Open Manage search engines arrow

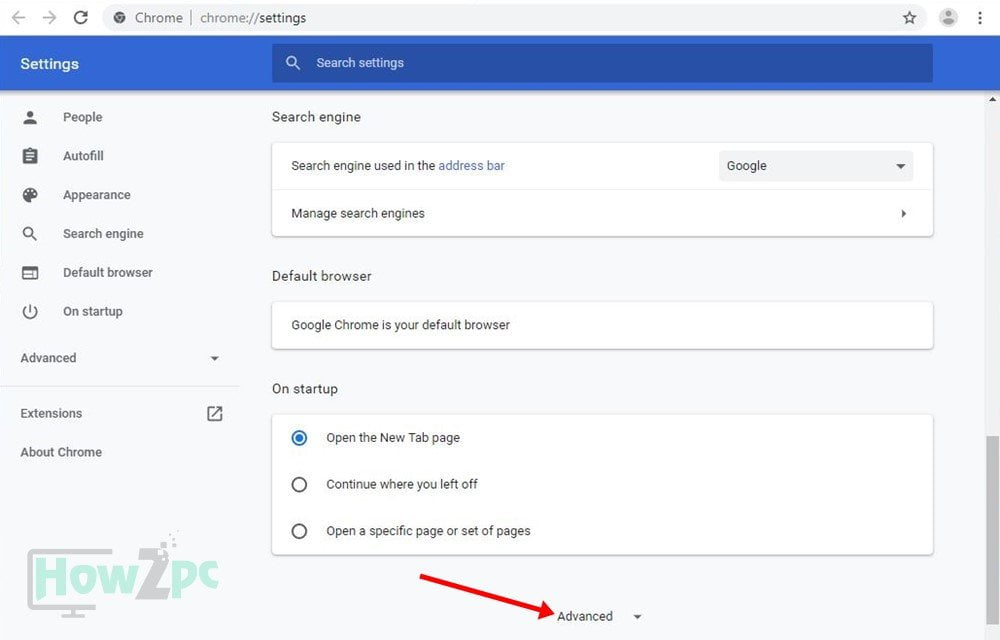(x=904, y=214)
